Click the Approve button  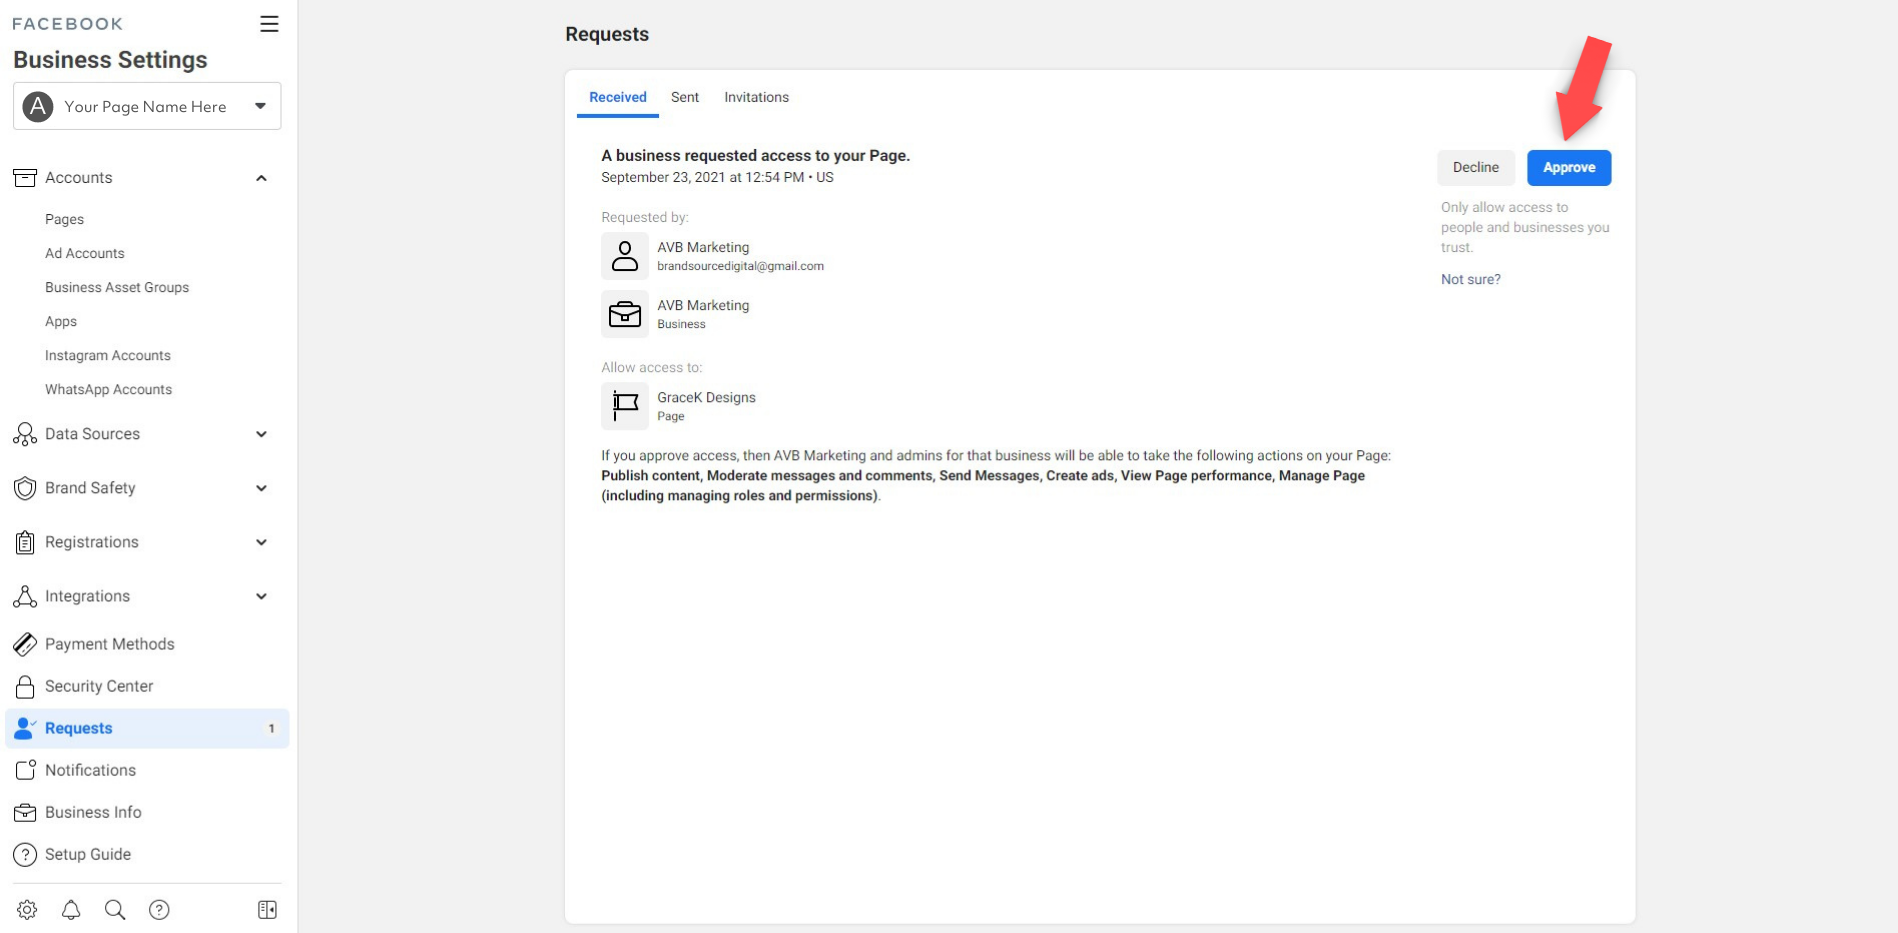point(1569,167)
